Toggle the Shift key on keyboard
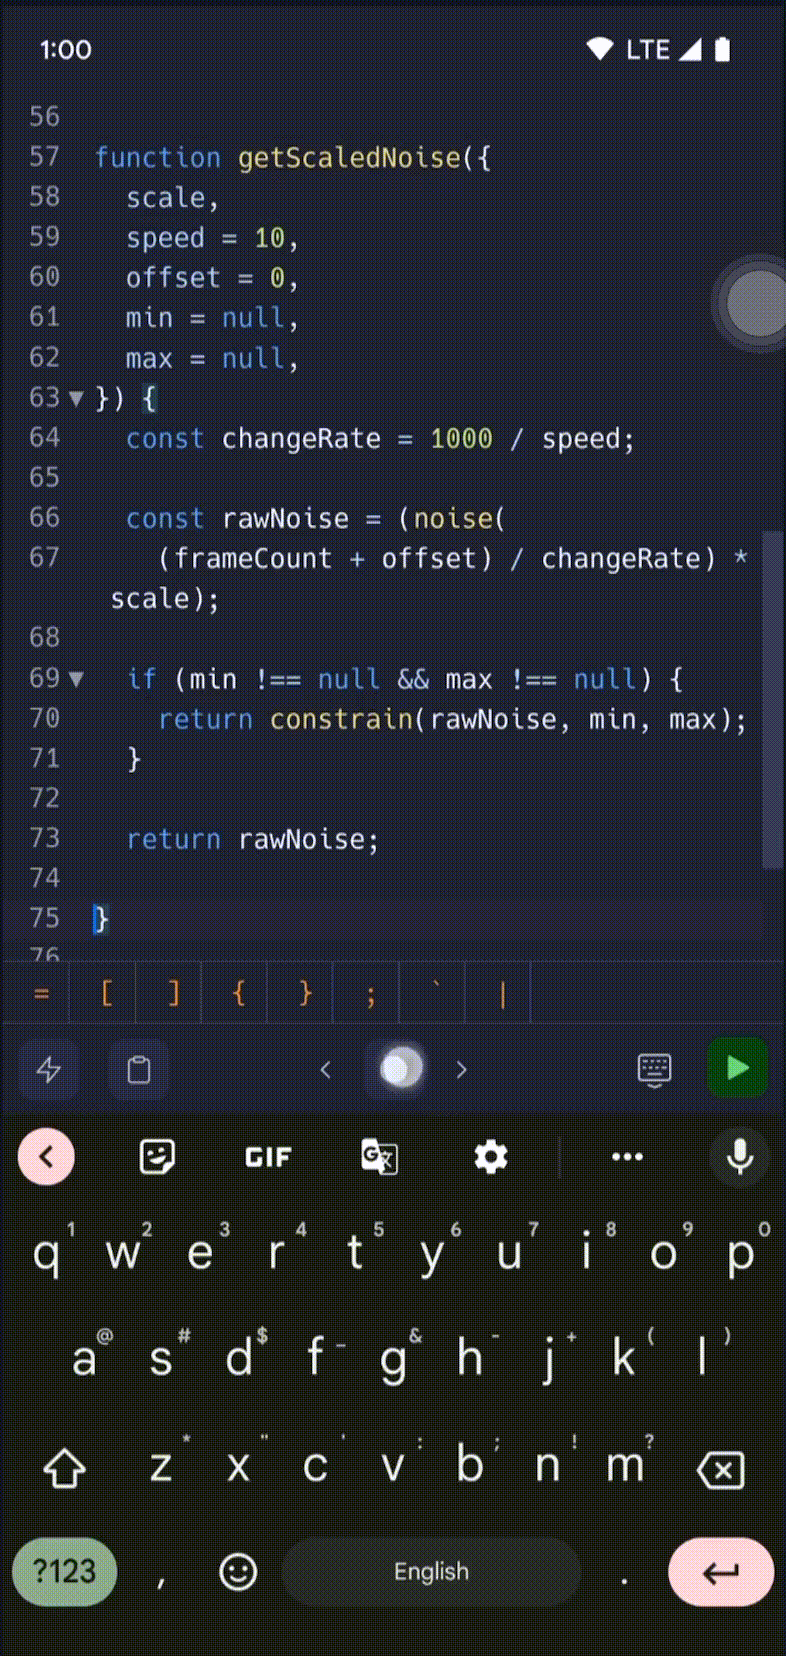Viewport: 786px width, 1656px height. (65, 1468)
